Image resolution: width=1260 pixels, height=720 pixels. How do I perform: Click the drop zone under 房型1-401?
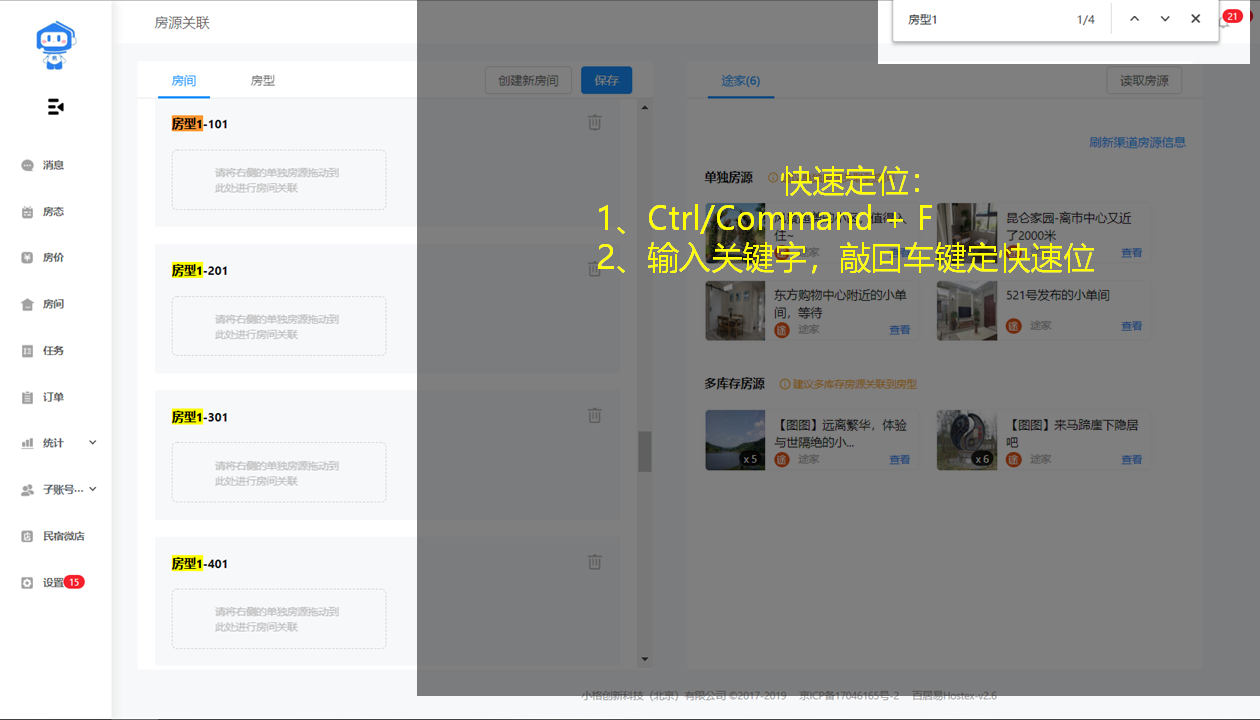pos(279,619)
